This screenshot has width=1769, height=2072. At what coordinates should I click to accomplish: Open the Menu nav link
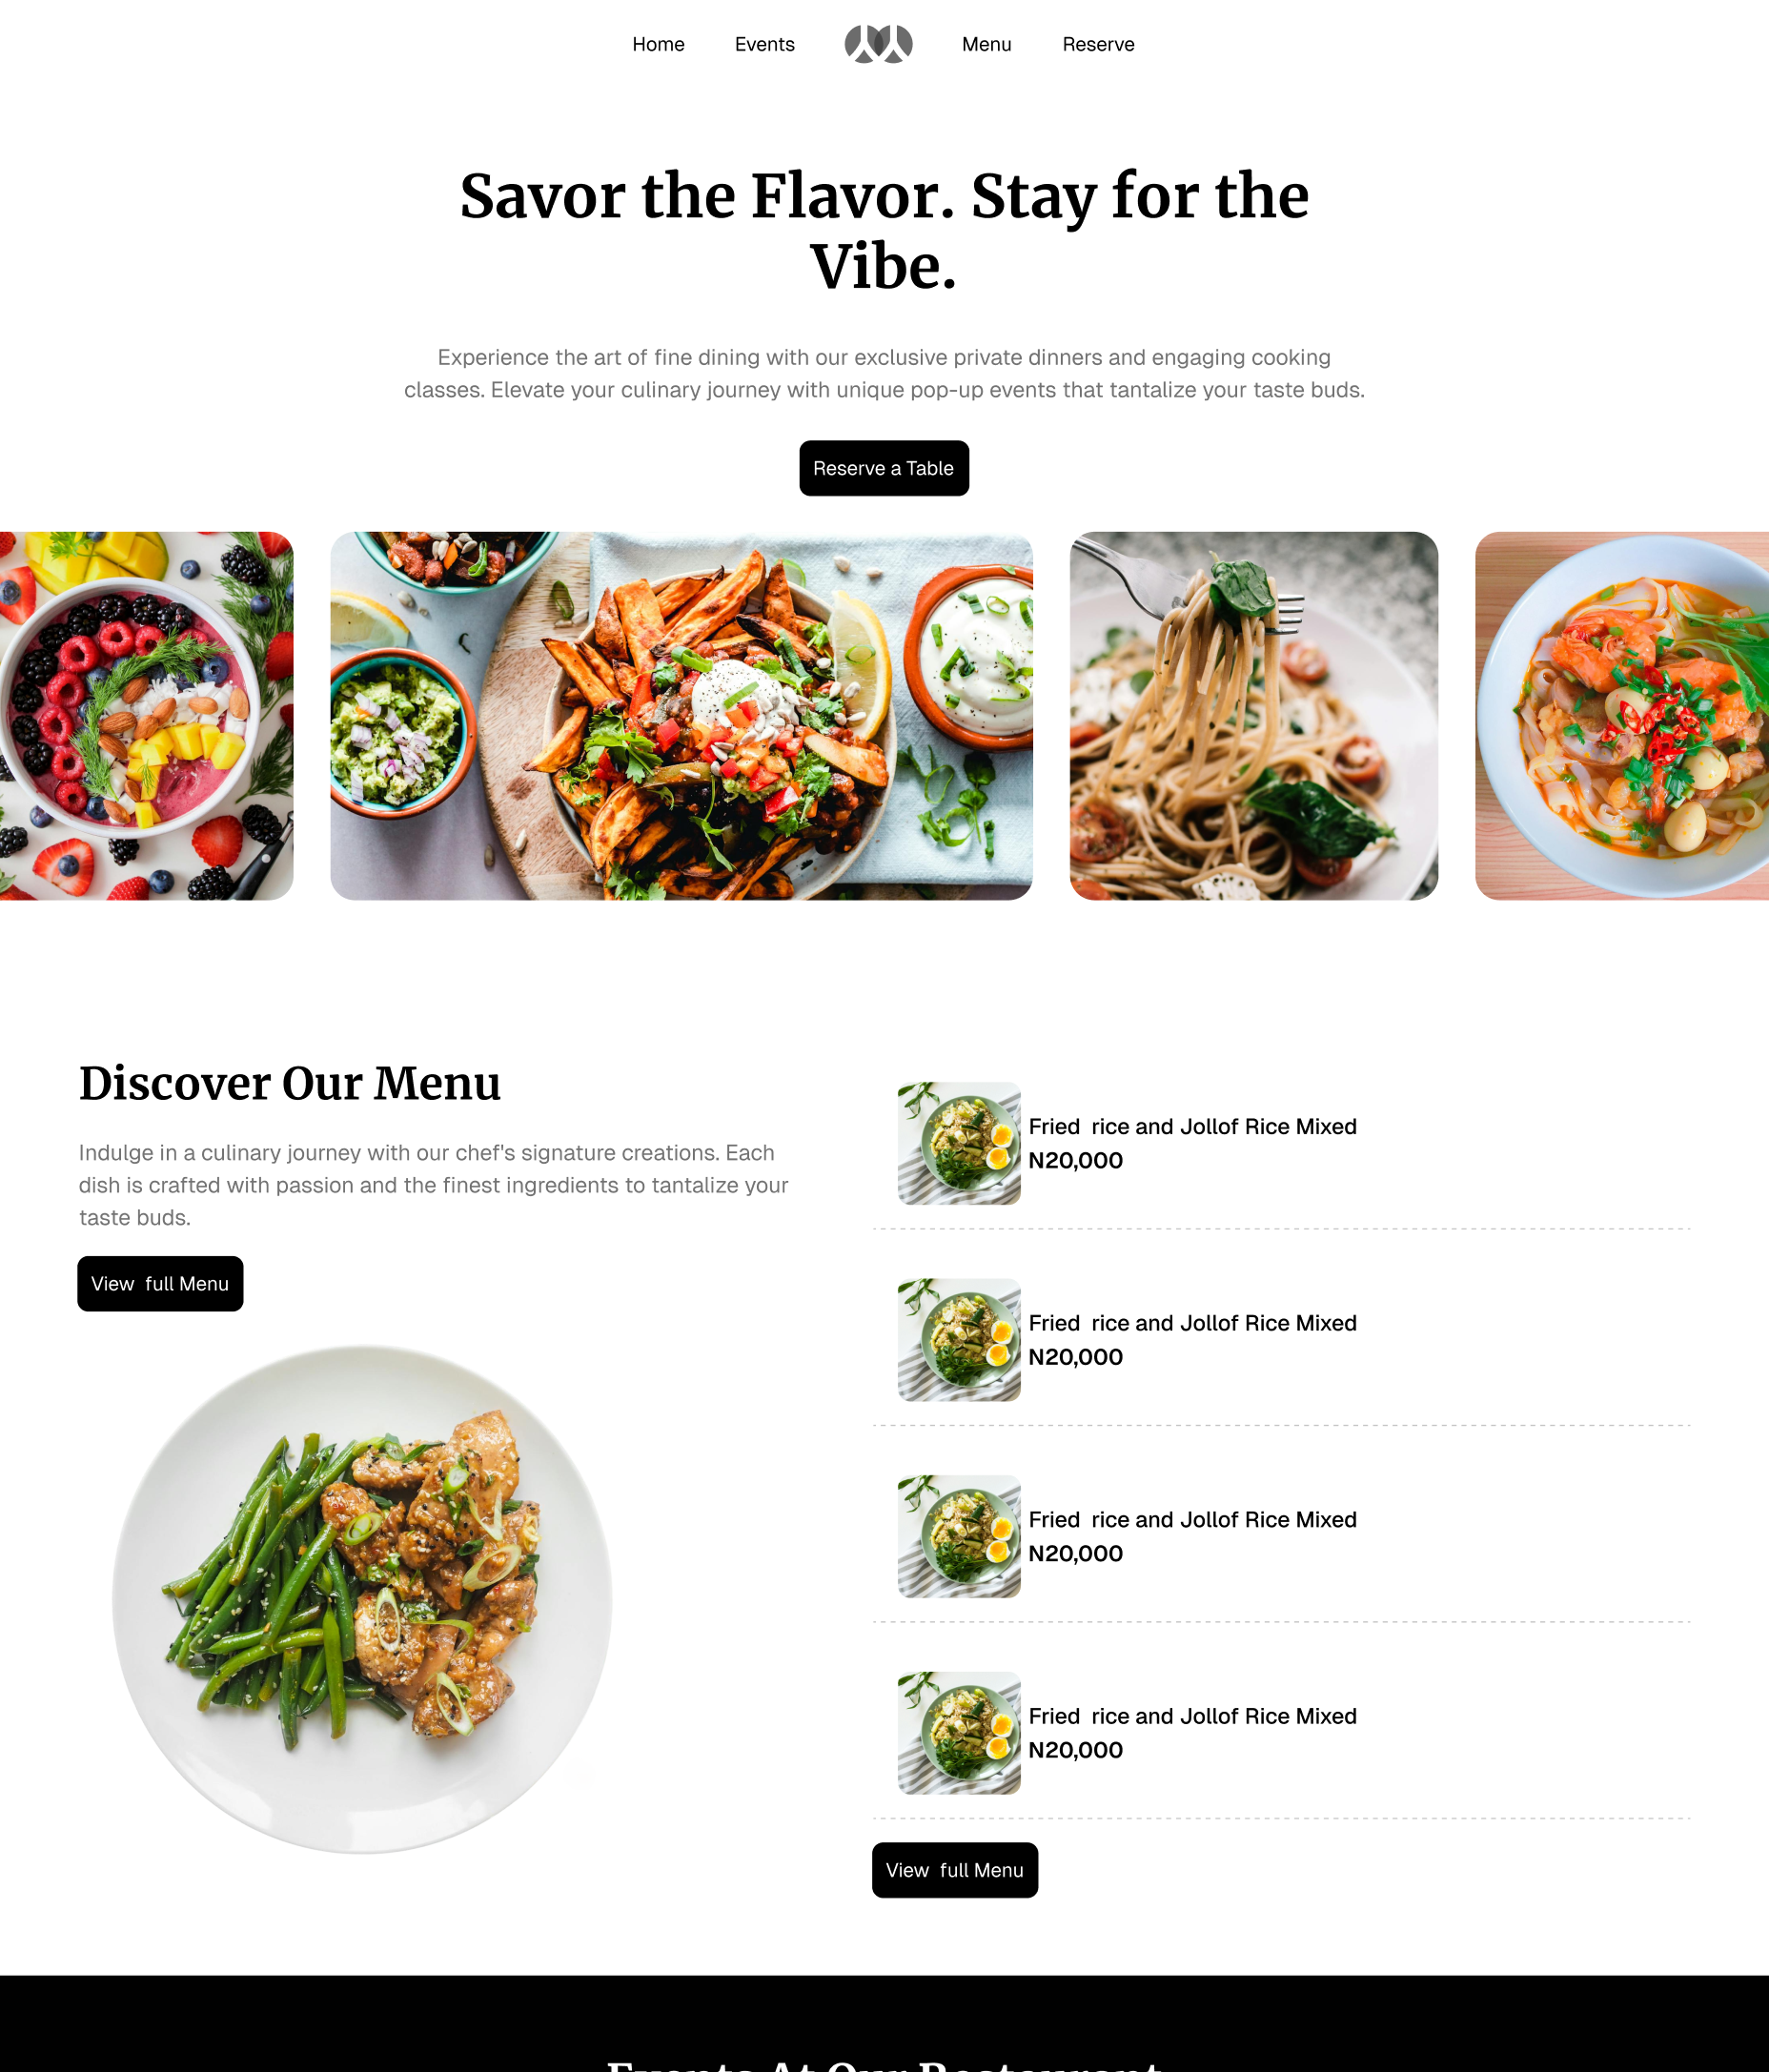(986, 44)
